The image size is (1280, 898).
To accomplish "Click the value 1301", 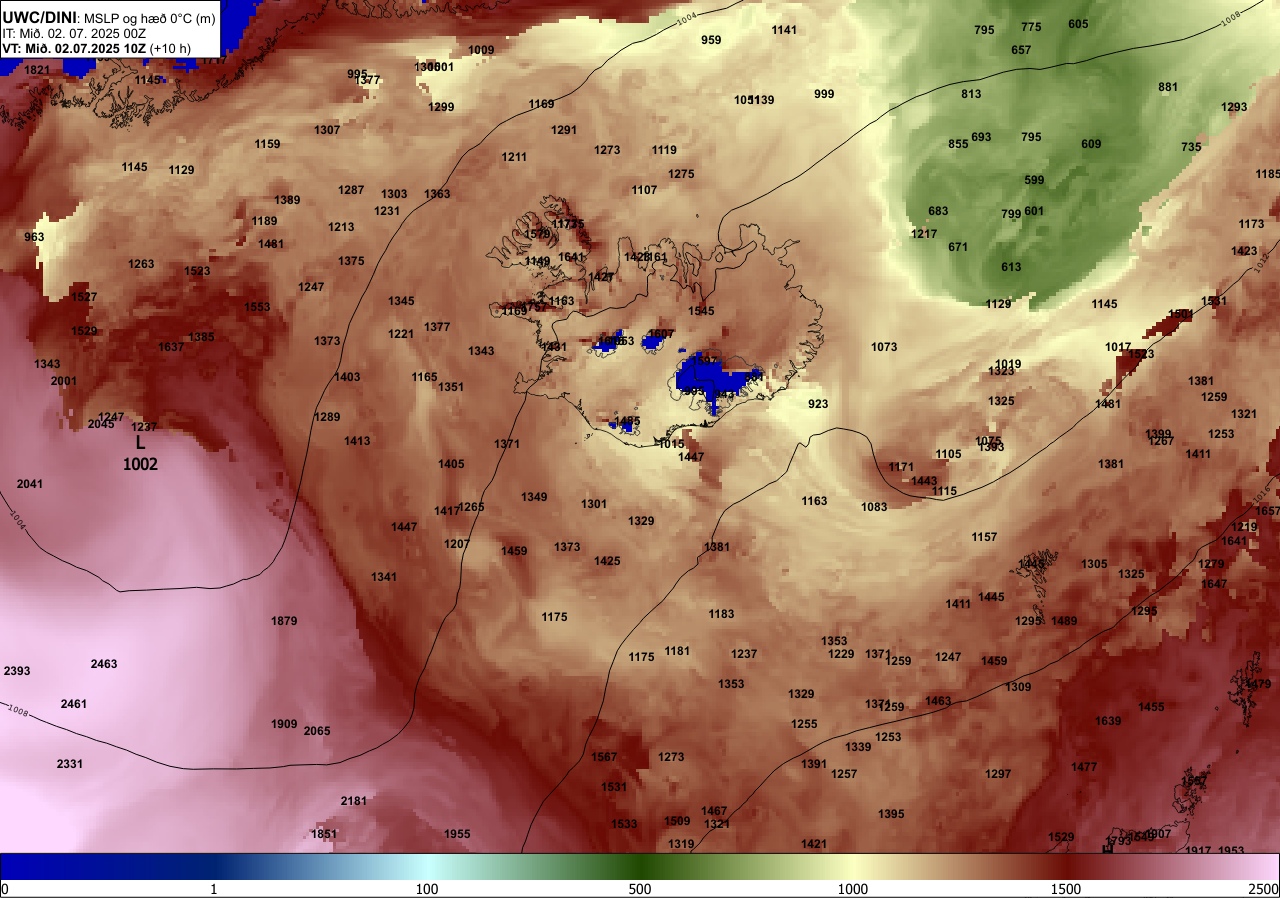I will point(594,504).
